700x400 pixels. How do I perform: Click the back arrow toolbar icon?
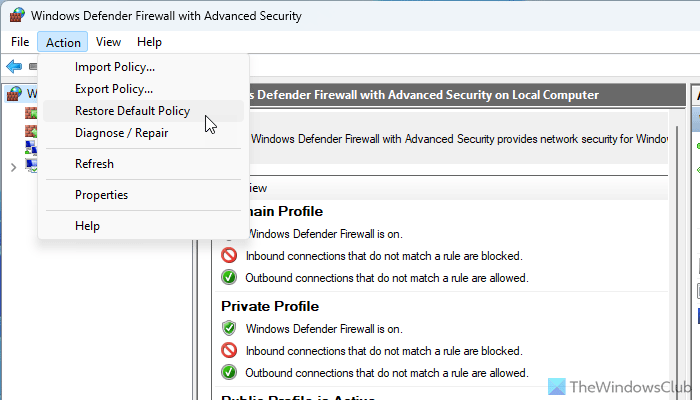(13, 66)
